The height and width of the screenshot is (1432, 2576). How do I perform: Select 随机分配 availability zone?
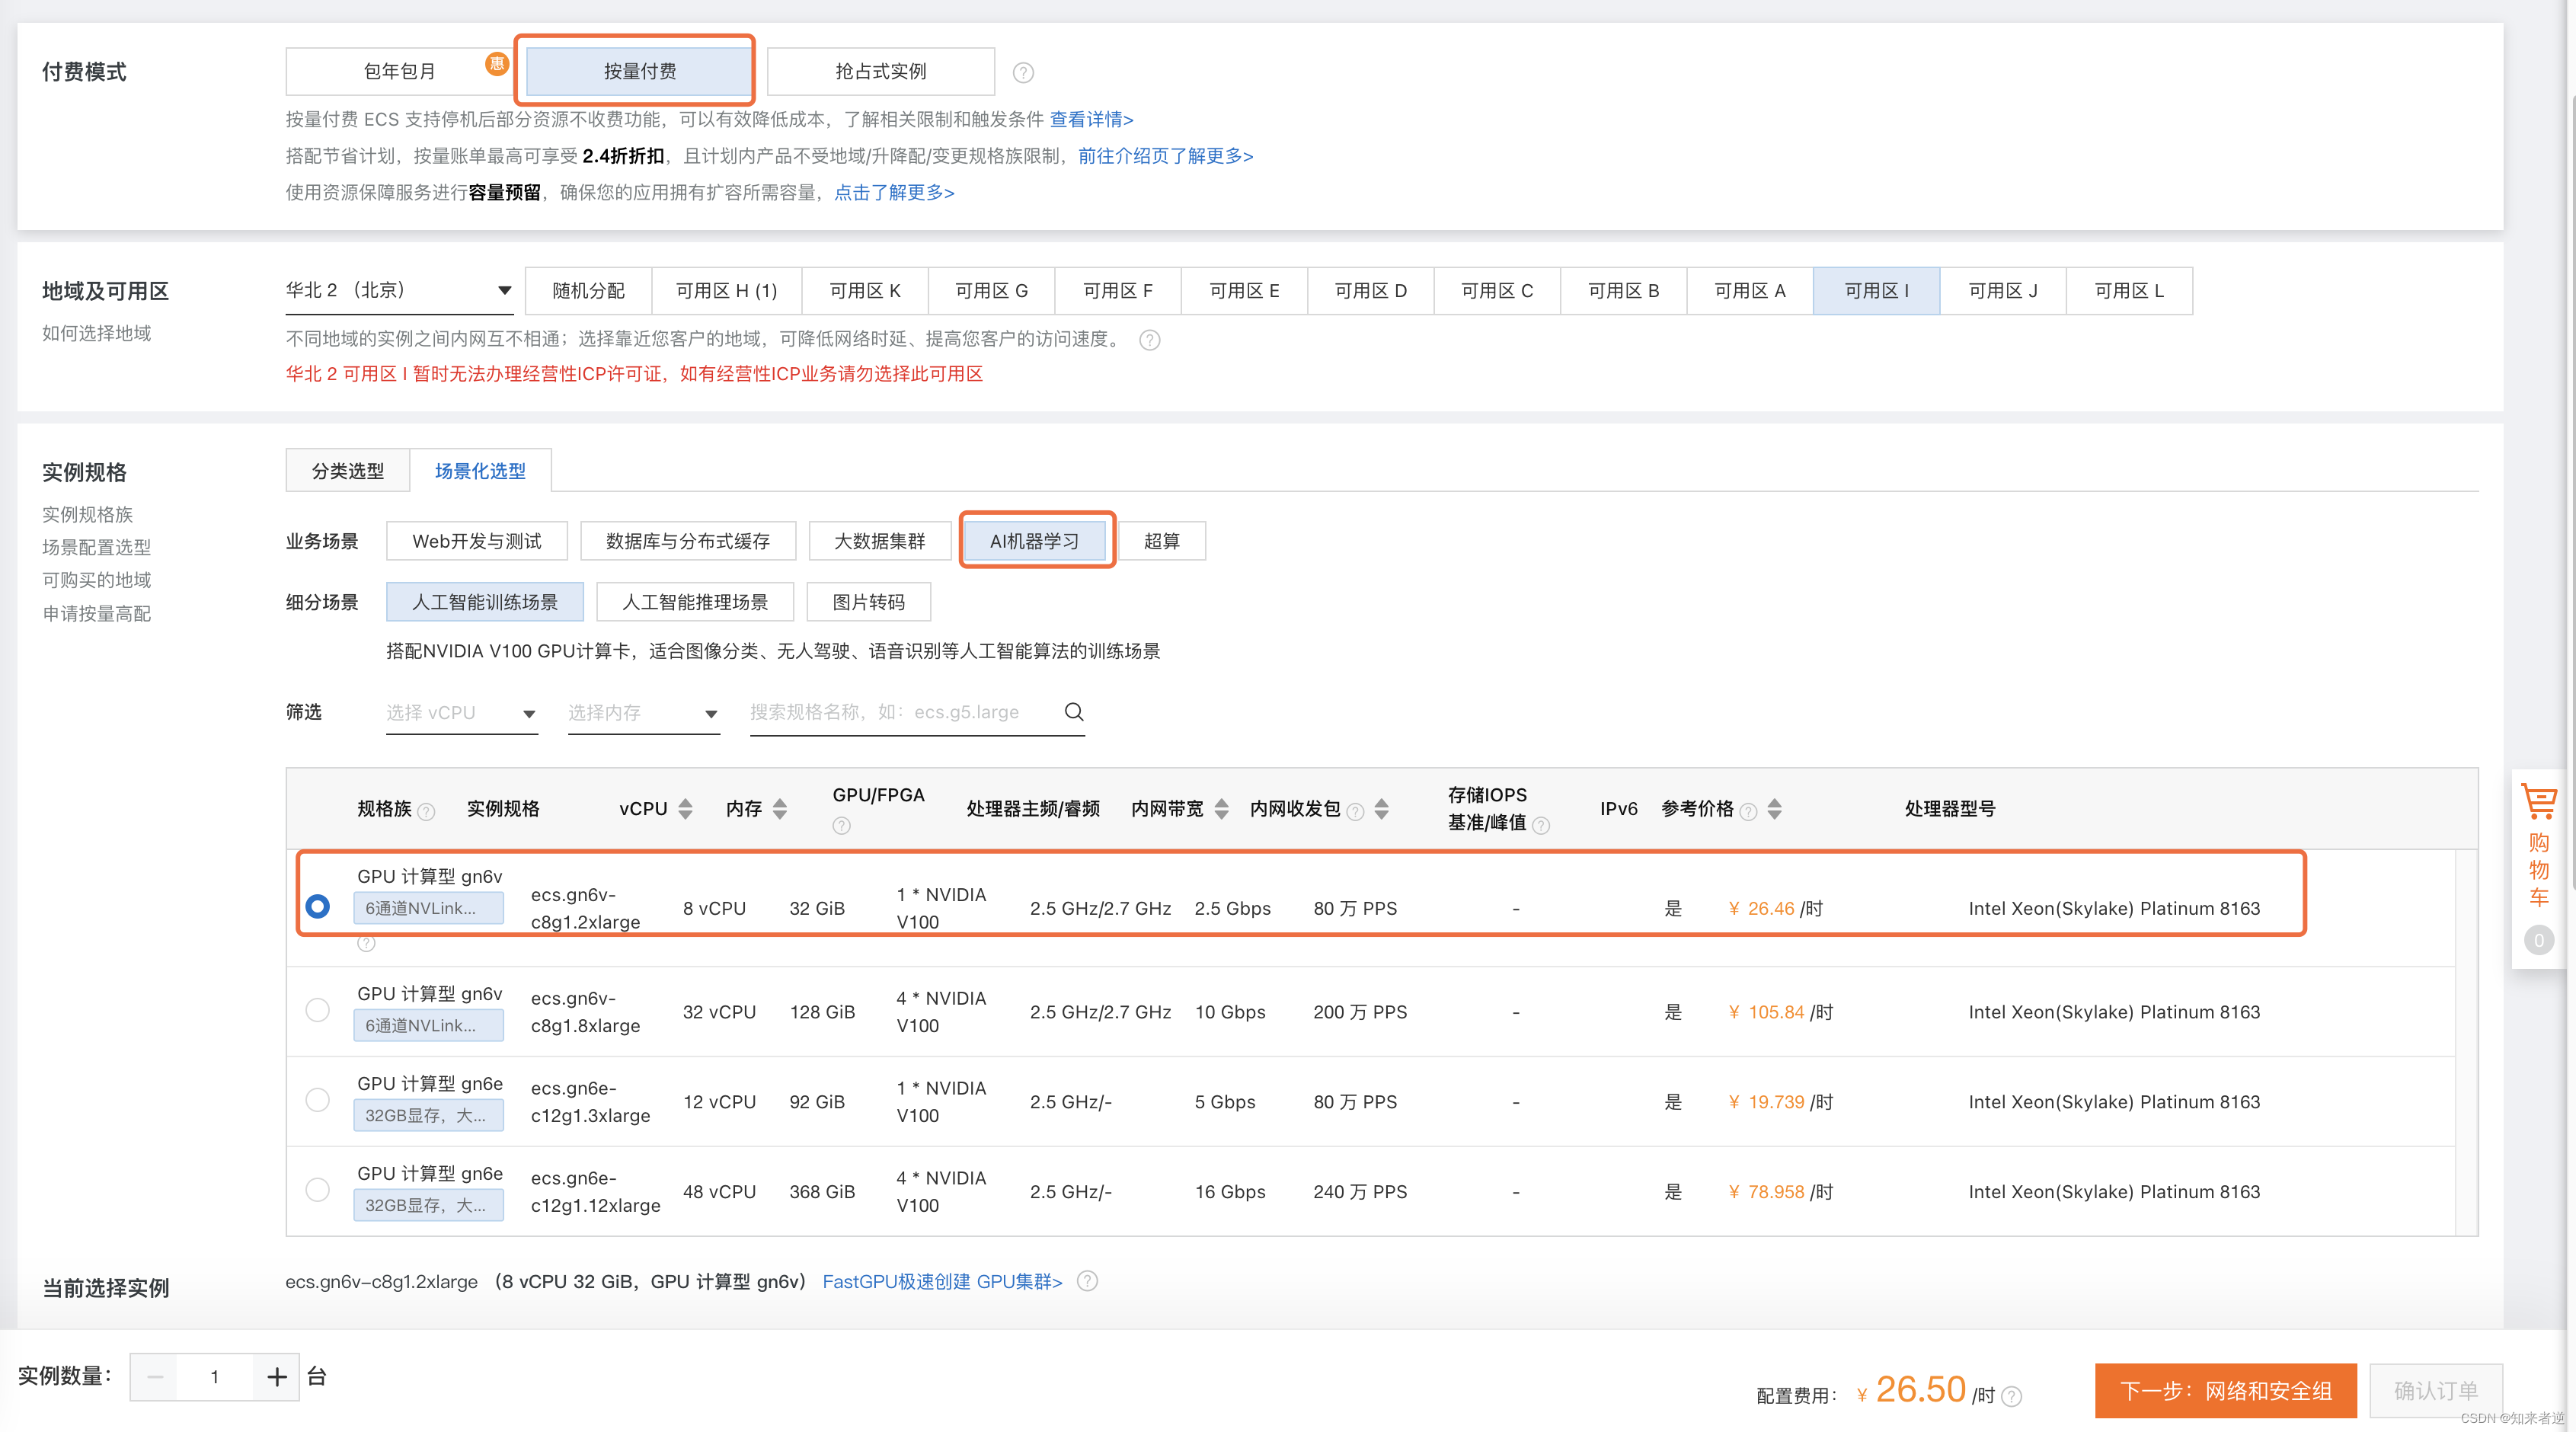coord(588,291)
